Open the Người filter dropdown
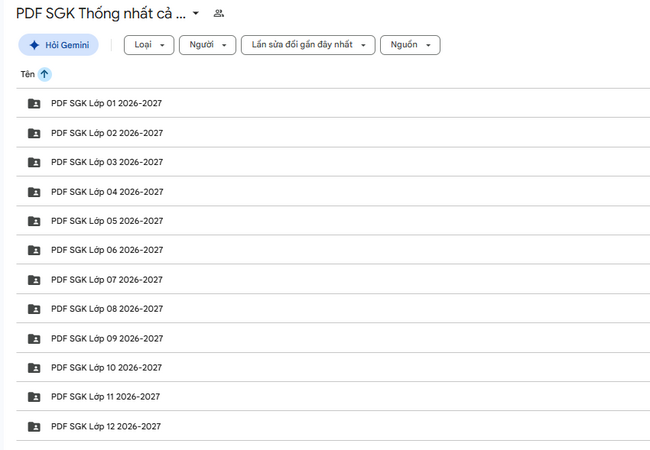The image size is (650, 450). tap(207, 45)
